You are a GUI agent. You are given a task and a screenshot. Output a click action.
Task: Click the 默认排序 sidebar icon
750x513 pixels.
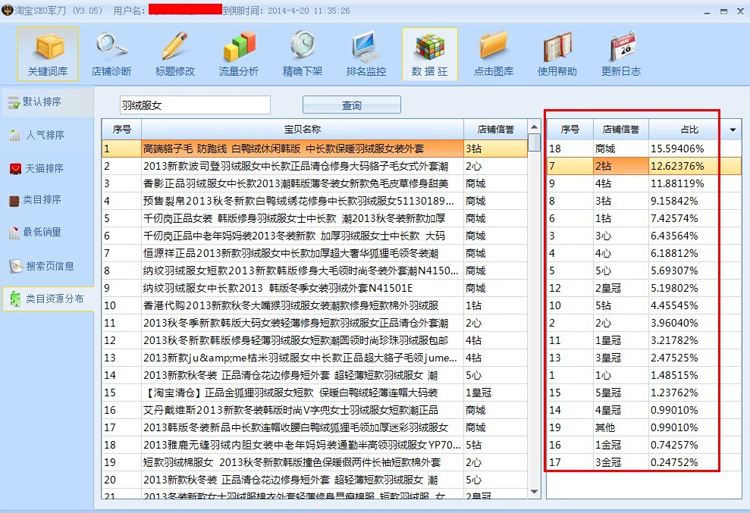14,102
